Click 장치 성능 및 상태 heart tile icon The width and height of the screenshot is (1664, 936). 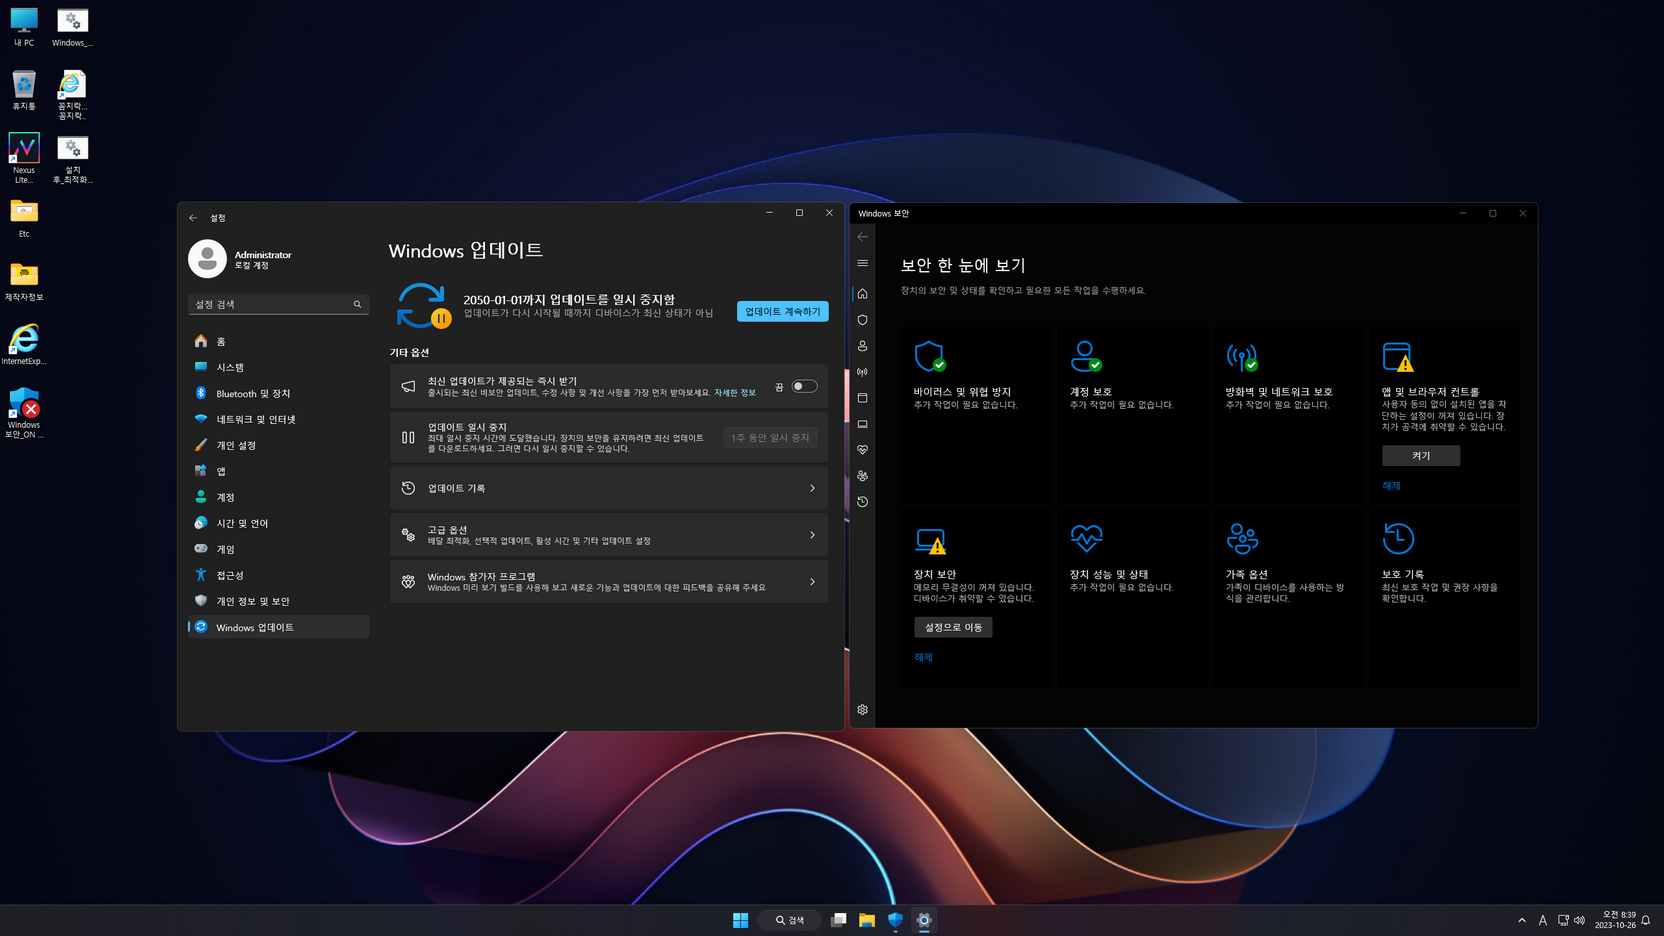[1086, 539]
